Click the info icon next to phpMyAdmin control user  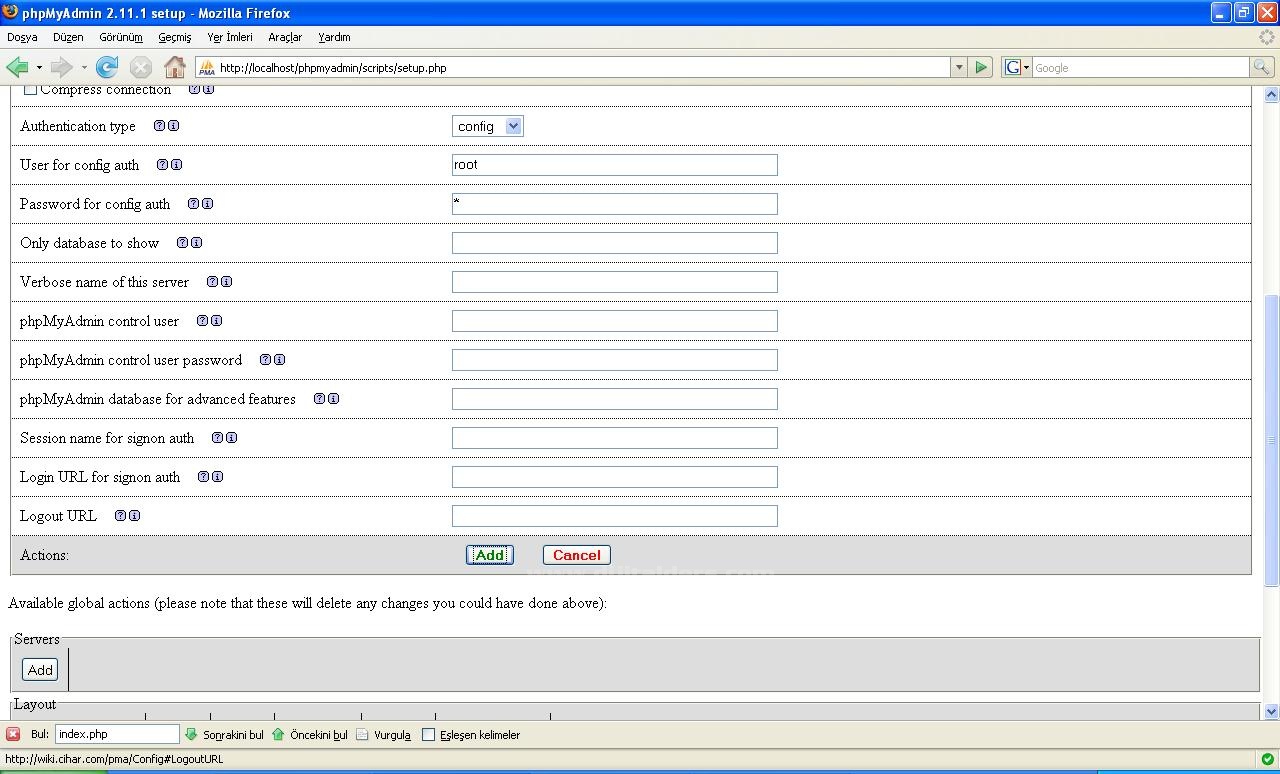[x=216, y=320]
